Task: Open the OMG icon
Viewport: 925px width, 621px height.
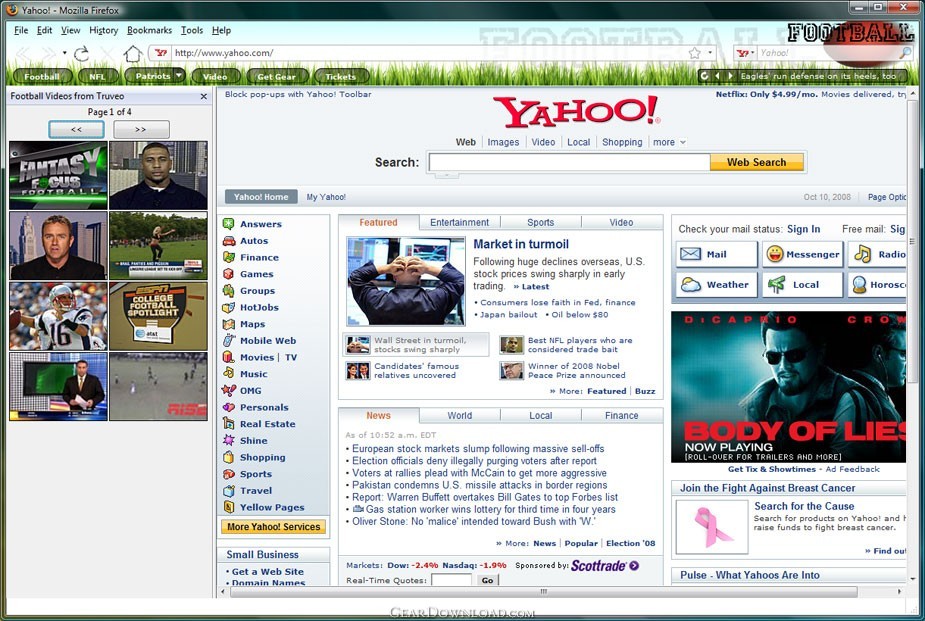Action: point(229,390)
